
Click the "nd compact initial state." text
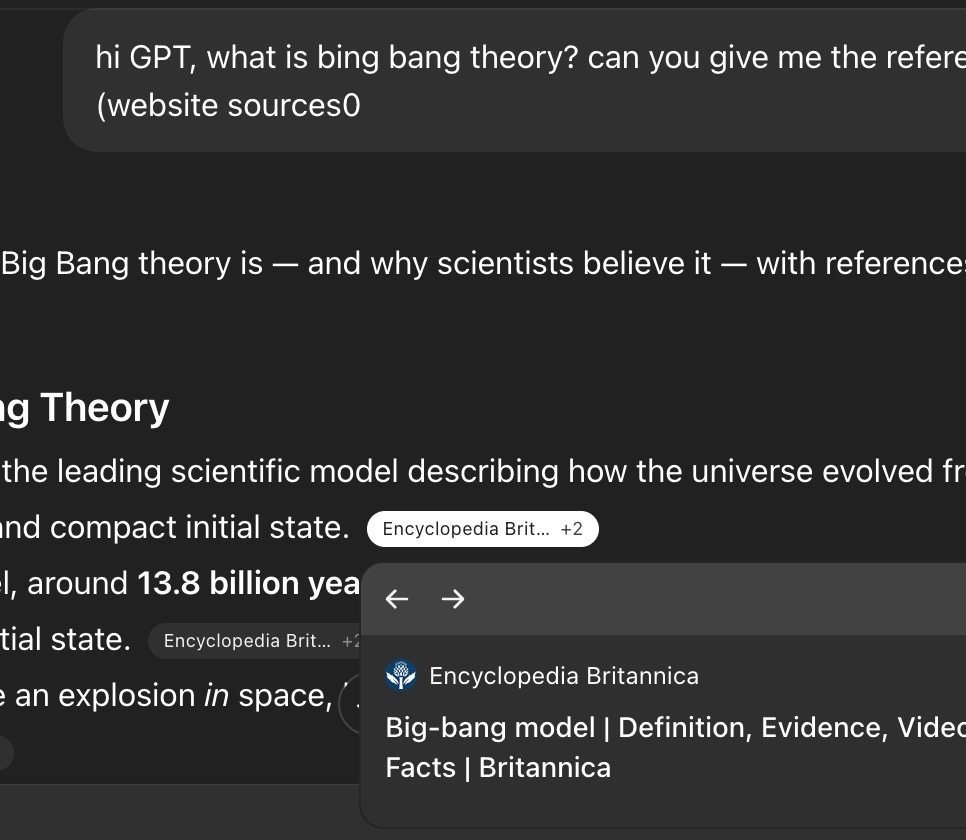click(x=175, y=528)
